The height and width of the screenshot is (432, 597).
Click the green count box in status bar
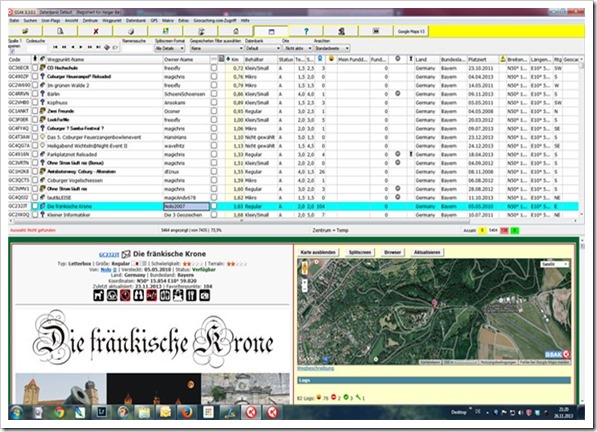[x=514, y=231]
